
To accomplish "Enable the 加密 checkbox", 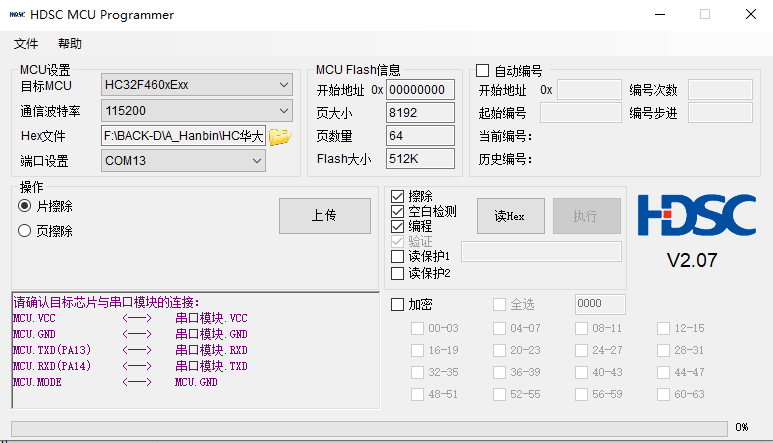I will pyautogui.click(x=397, y=305).
